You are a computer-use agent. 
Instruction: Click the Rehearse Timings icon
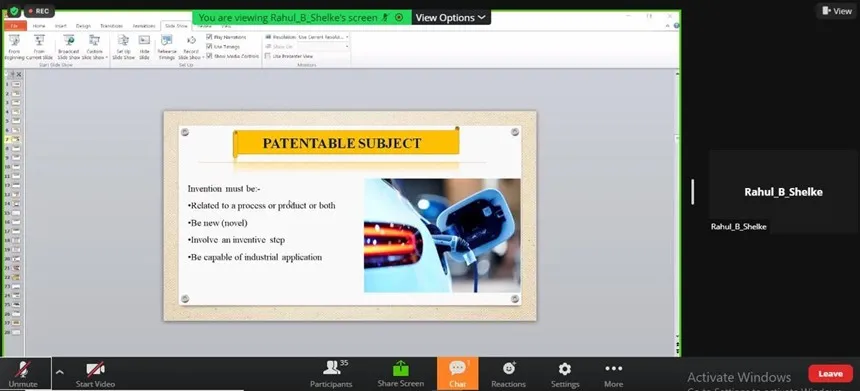coord(167,40)
